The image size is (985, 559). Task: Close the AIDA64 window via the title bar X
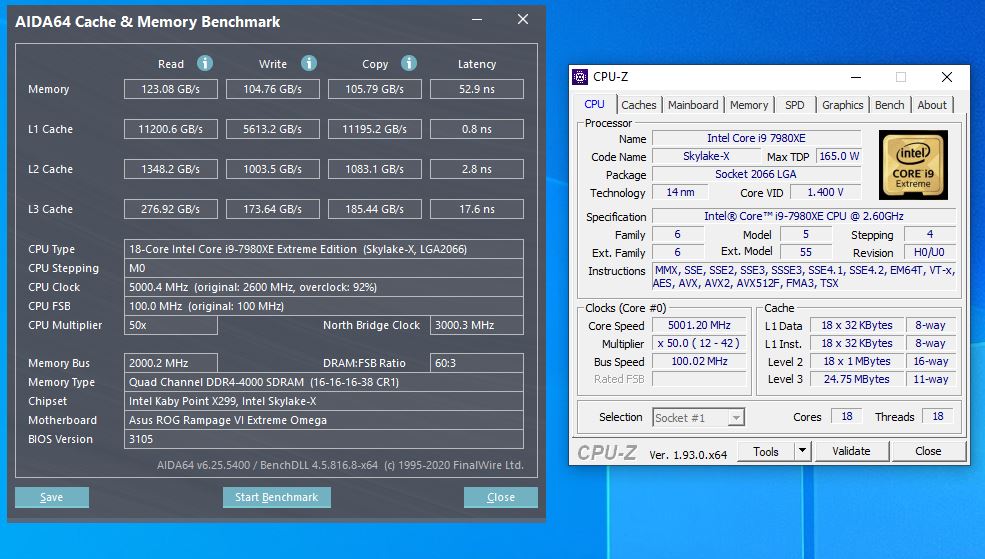point(523,19)
